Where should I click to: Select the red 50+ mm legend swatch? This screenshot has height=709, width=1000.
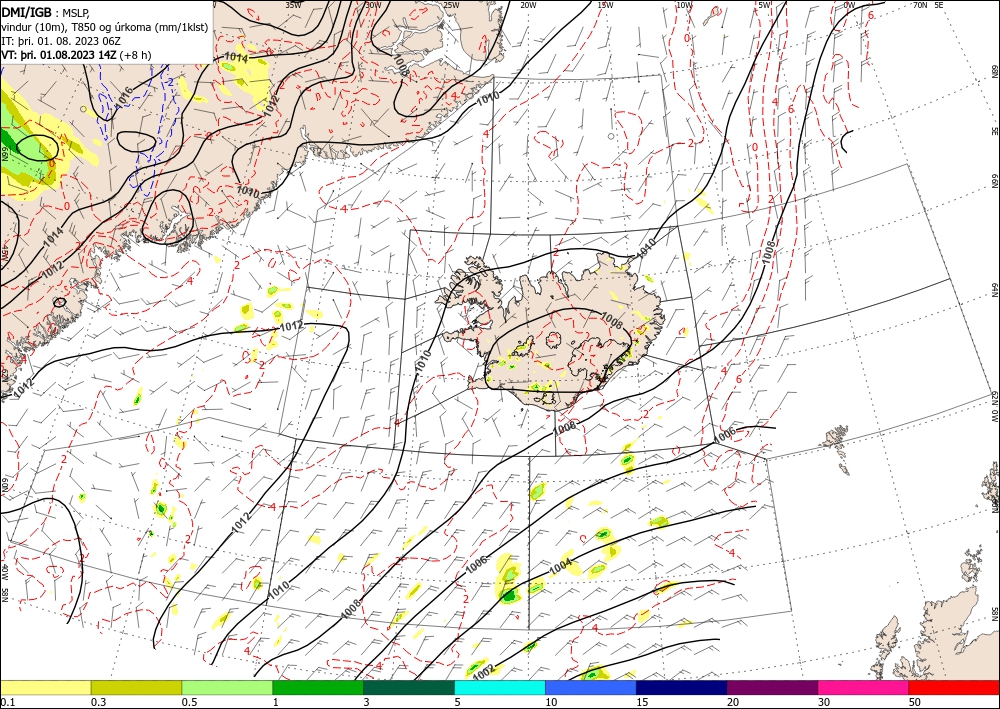coord(954,687)
